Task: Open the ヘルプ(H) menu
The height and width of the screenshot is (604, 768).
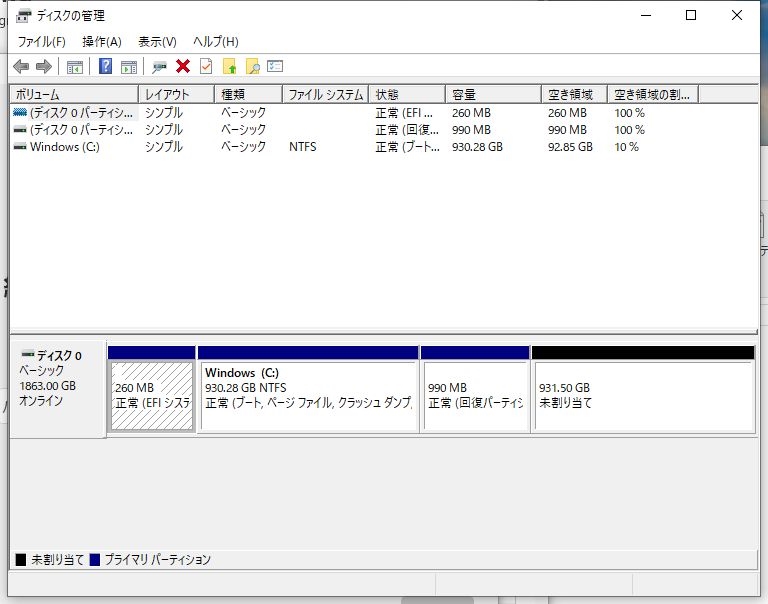Action: pos(216,42)
